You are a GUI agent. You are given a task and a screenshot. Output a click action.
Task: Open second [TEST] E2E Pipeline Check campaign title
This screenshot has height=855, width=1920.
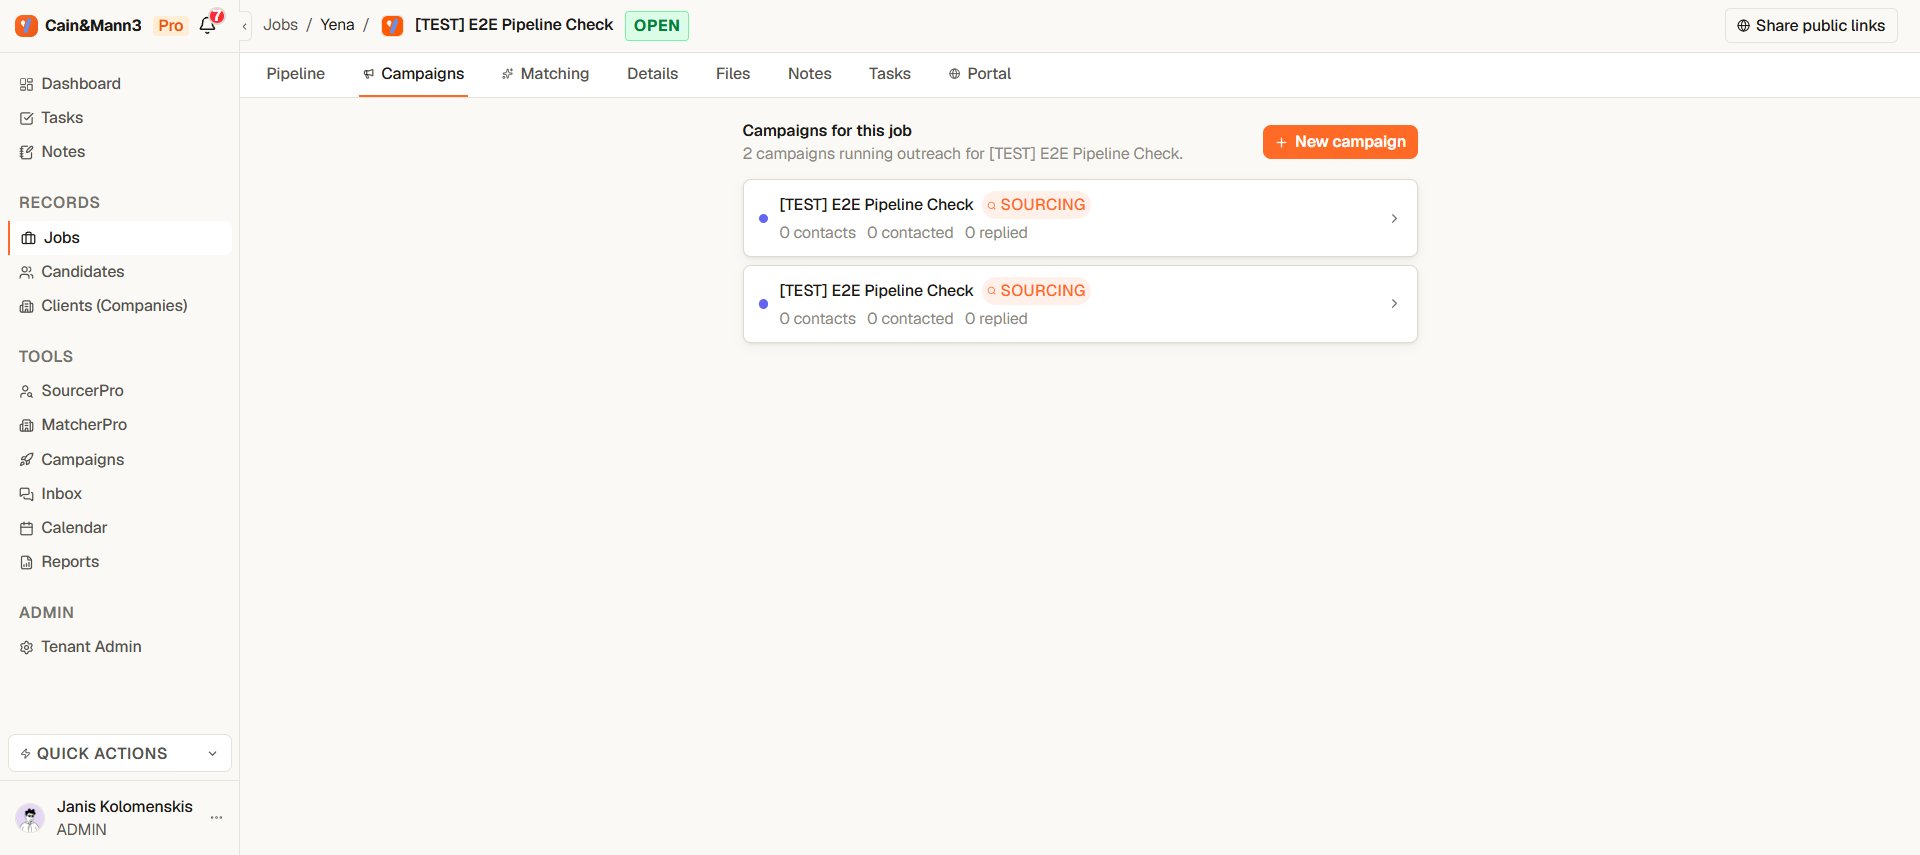point(876,291)
